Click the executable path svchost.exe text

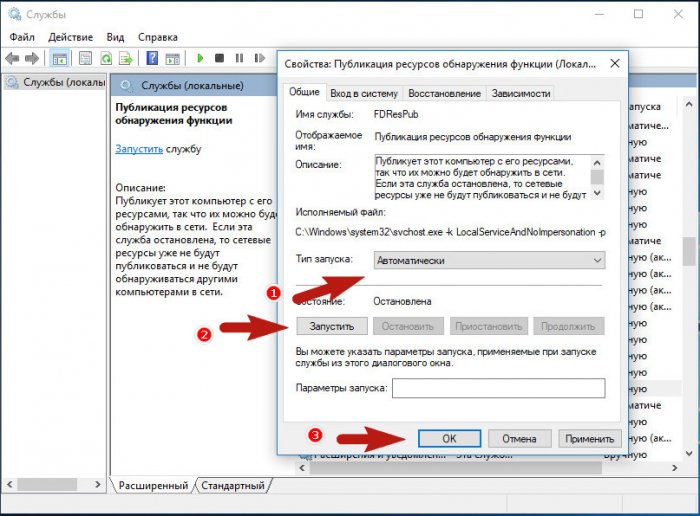(450, 232)
